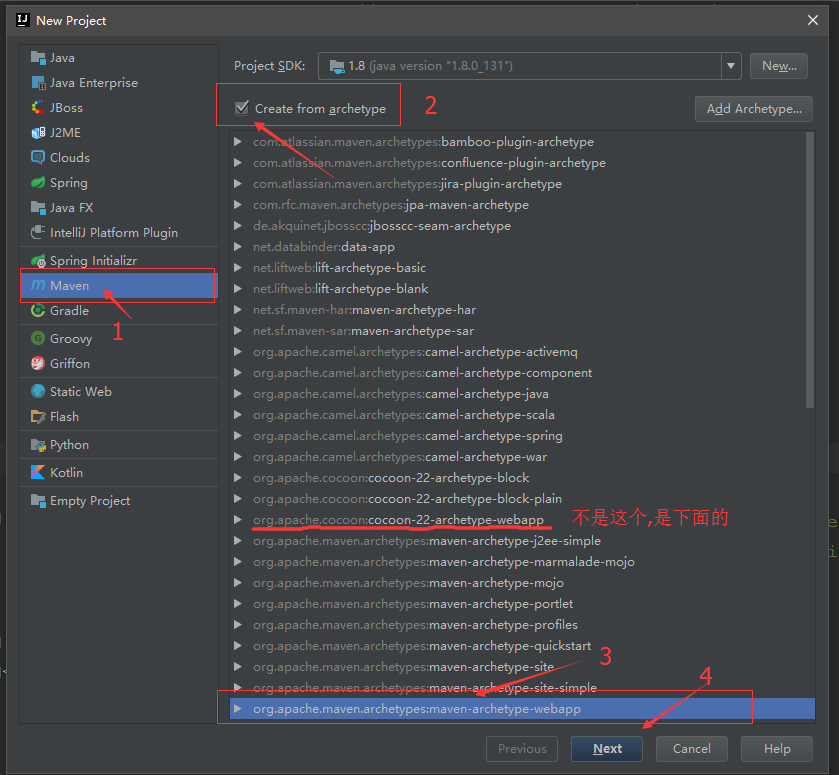Select Spring project type label
The height and width of the screenshot is (775, 839).
[x=68, y=183]
